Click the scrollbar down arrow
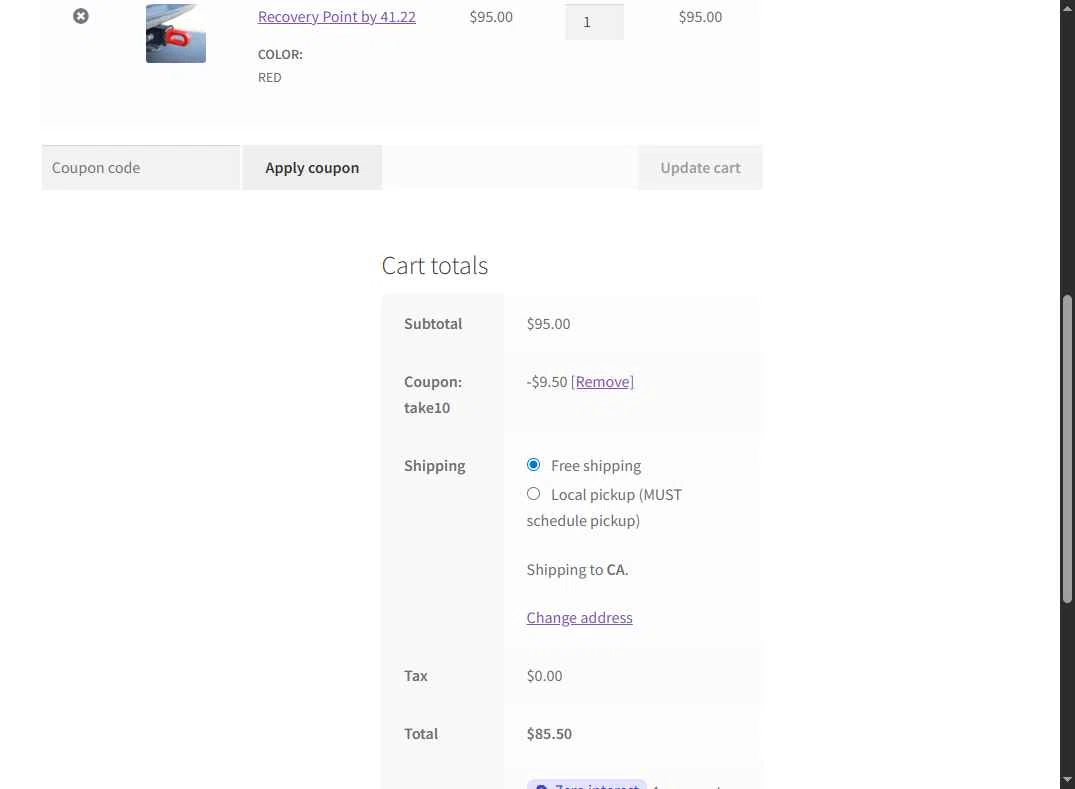1075x789 pixels. click(x=1067, y=780)
